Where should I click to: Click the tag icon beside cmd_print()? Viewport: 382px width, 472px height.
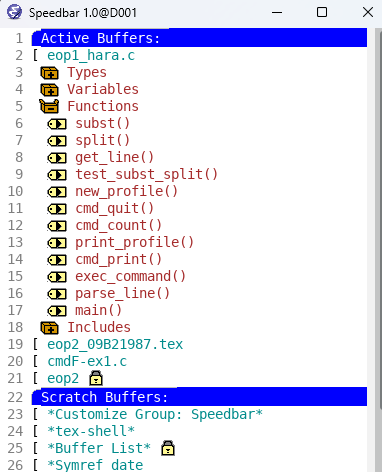(57, 260)
